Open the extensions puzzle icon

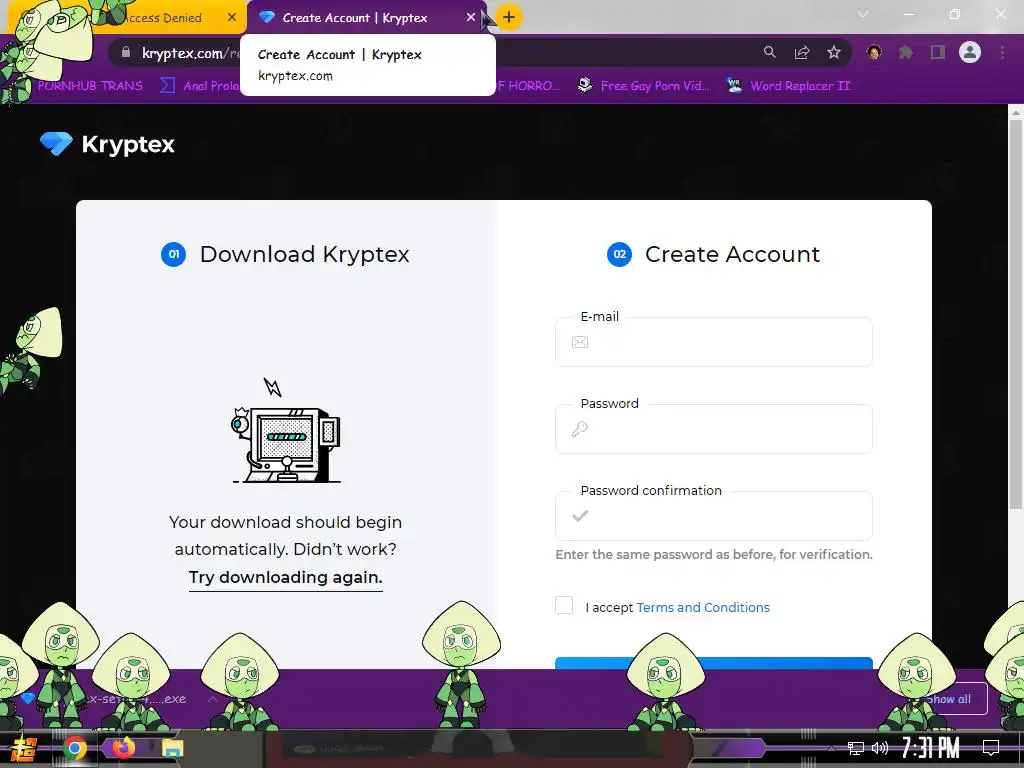tap(906, 52)
